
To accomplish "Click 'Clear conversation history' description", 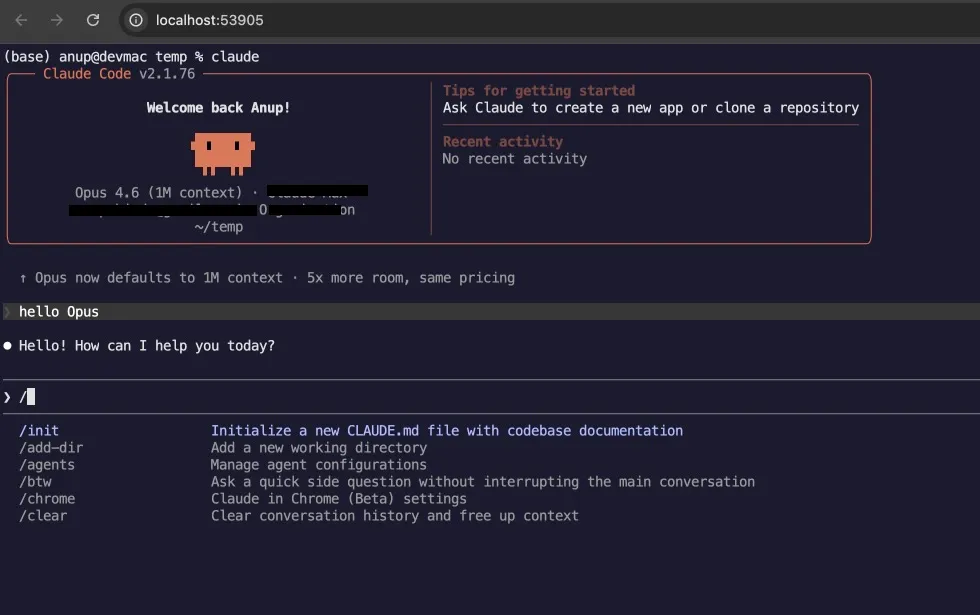I will tap(394, 516).
